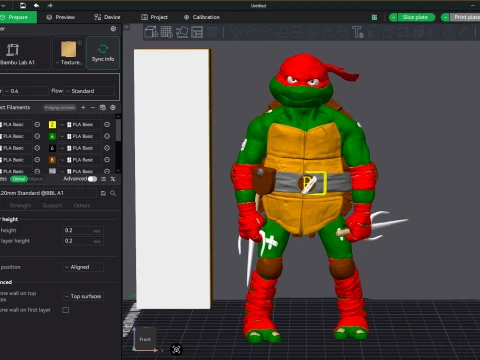Search process settings magnifier icon
Image resolution: width=480 pixels, height=360 pixels.
pos(113,193)
